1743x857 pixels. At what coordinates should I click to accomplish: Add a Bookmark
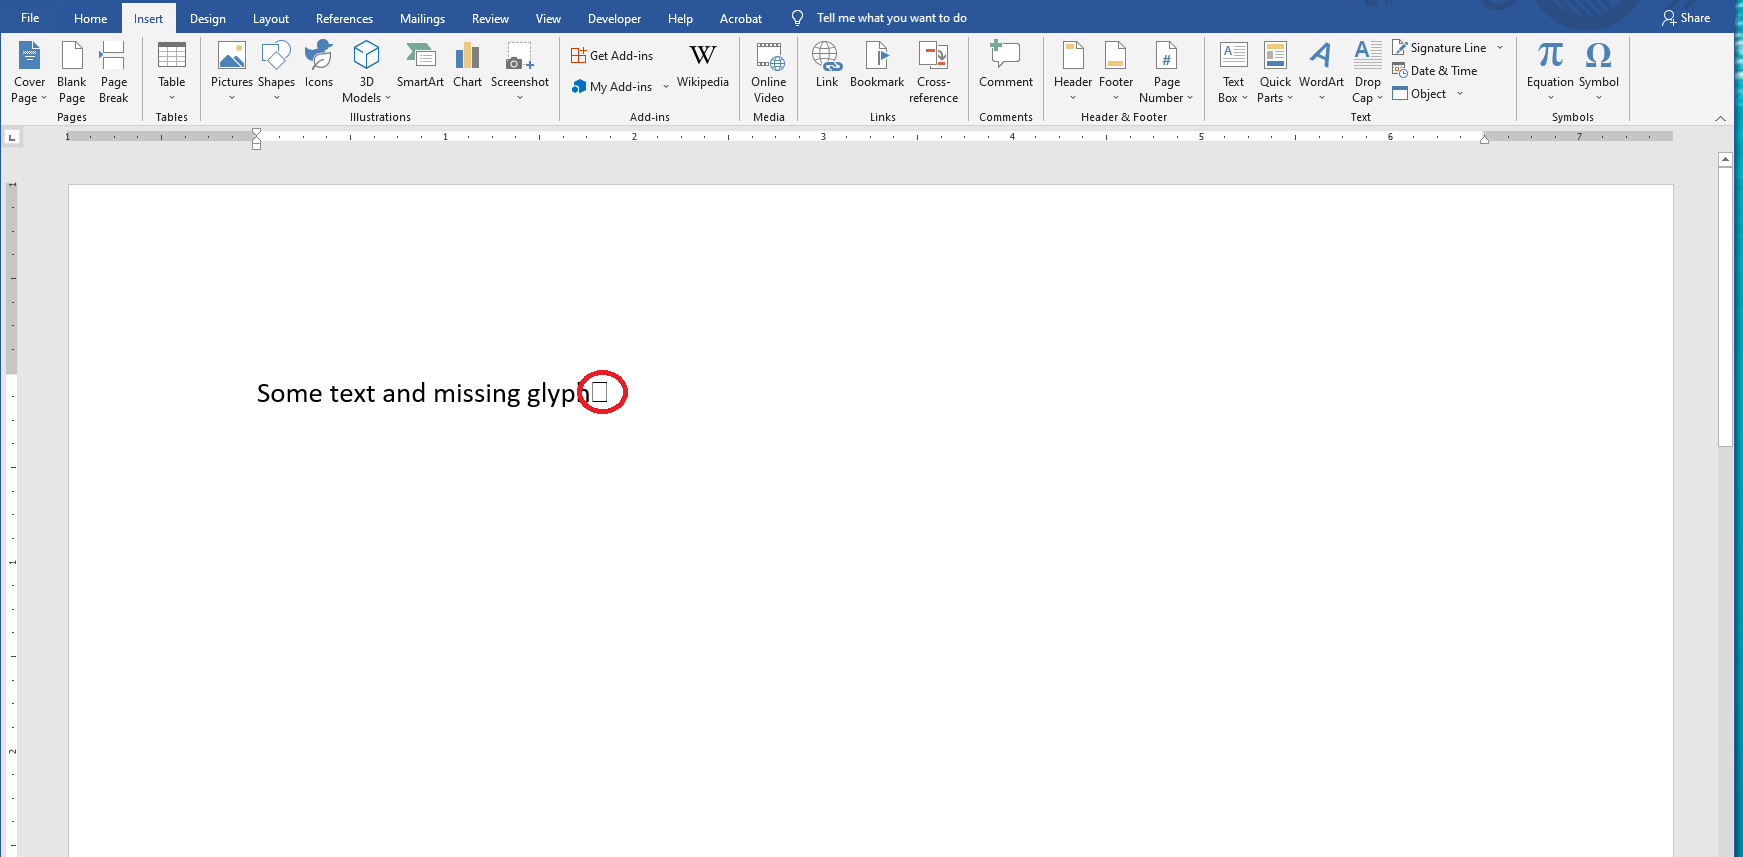pyautogui.click(x=877, y=66)
